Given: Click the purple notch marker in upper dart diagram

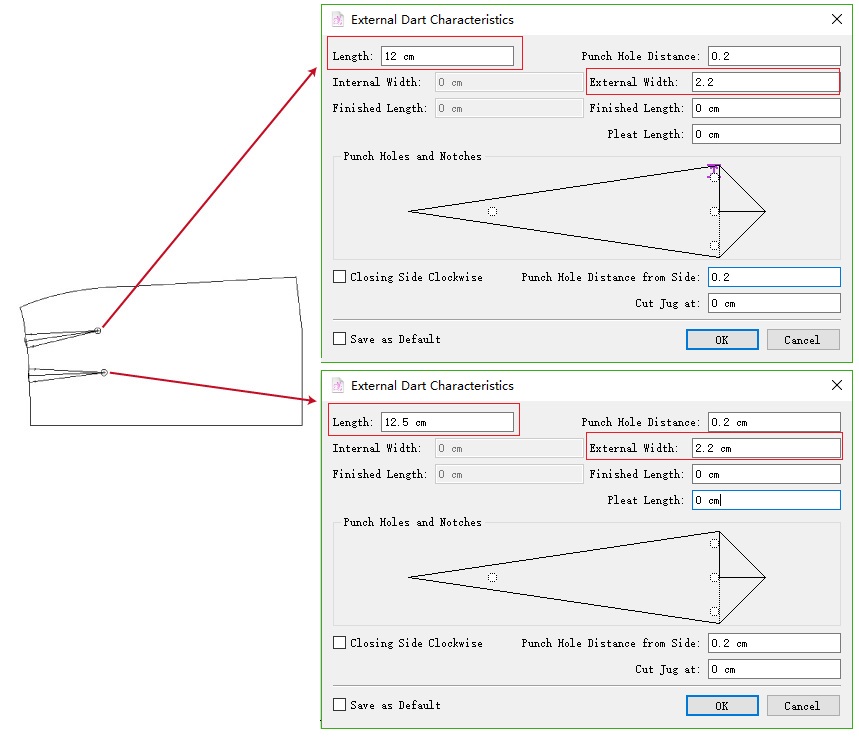Looking at the screenshot, I should coord(713,170).
